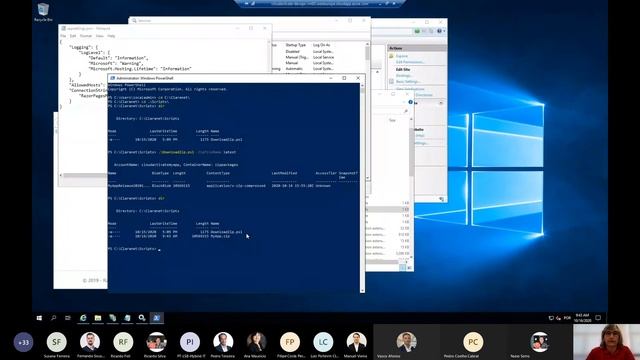Click 'Microsoft: Warning' line in Notepad

point(116,63)
